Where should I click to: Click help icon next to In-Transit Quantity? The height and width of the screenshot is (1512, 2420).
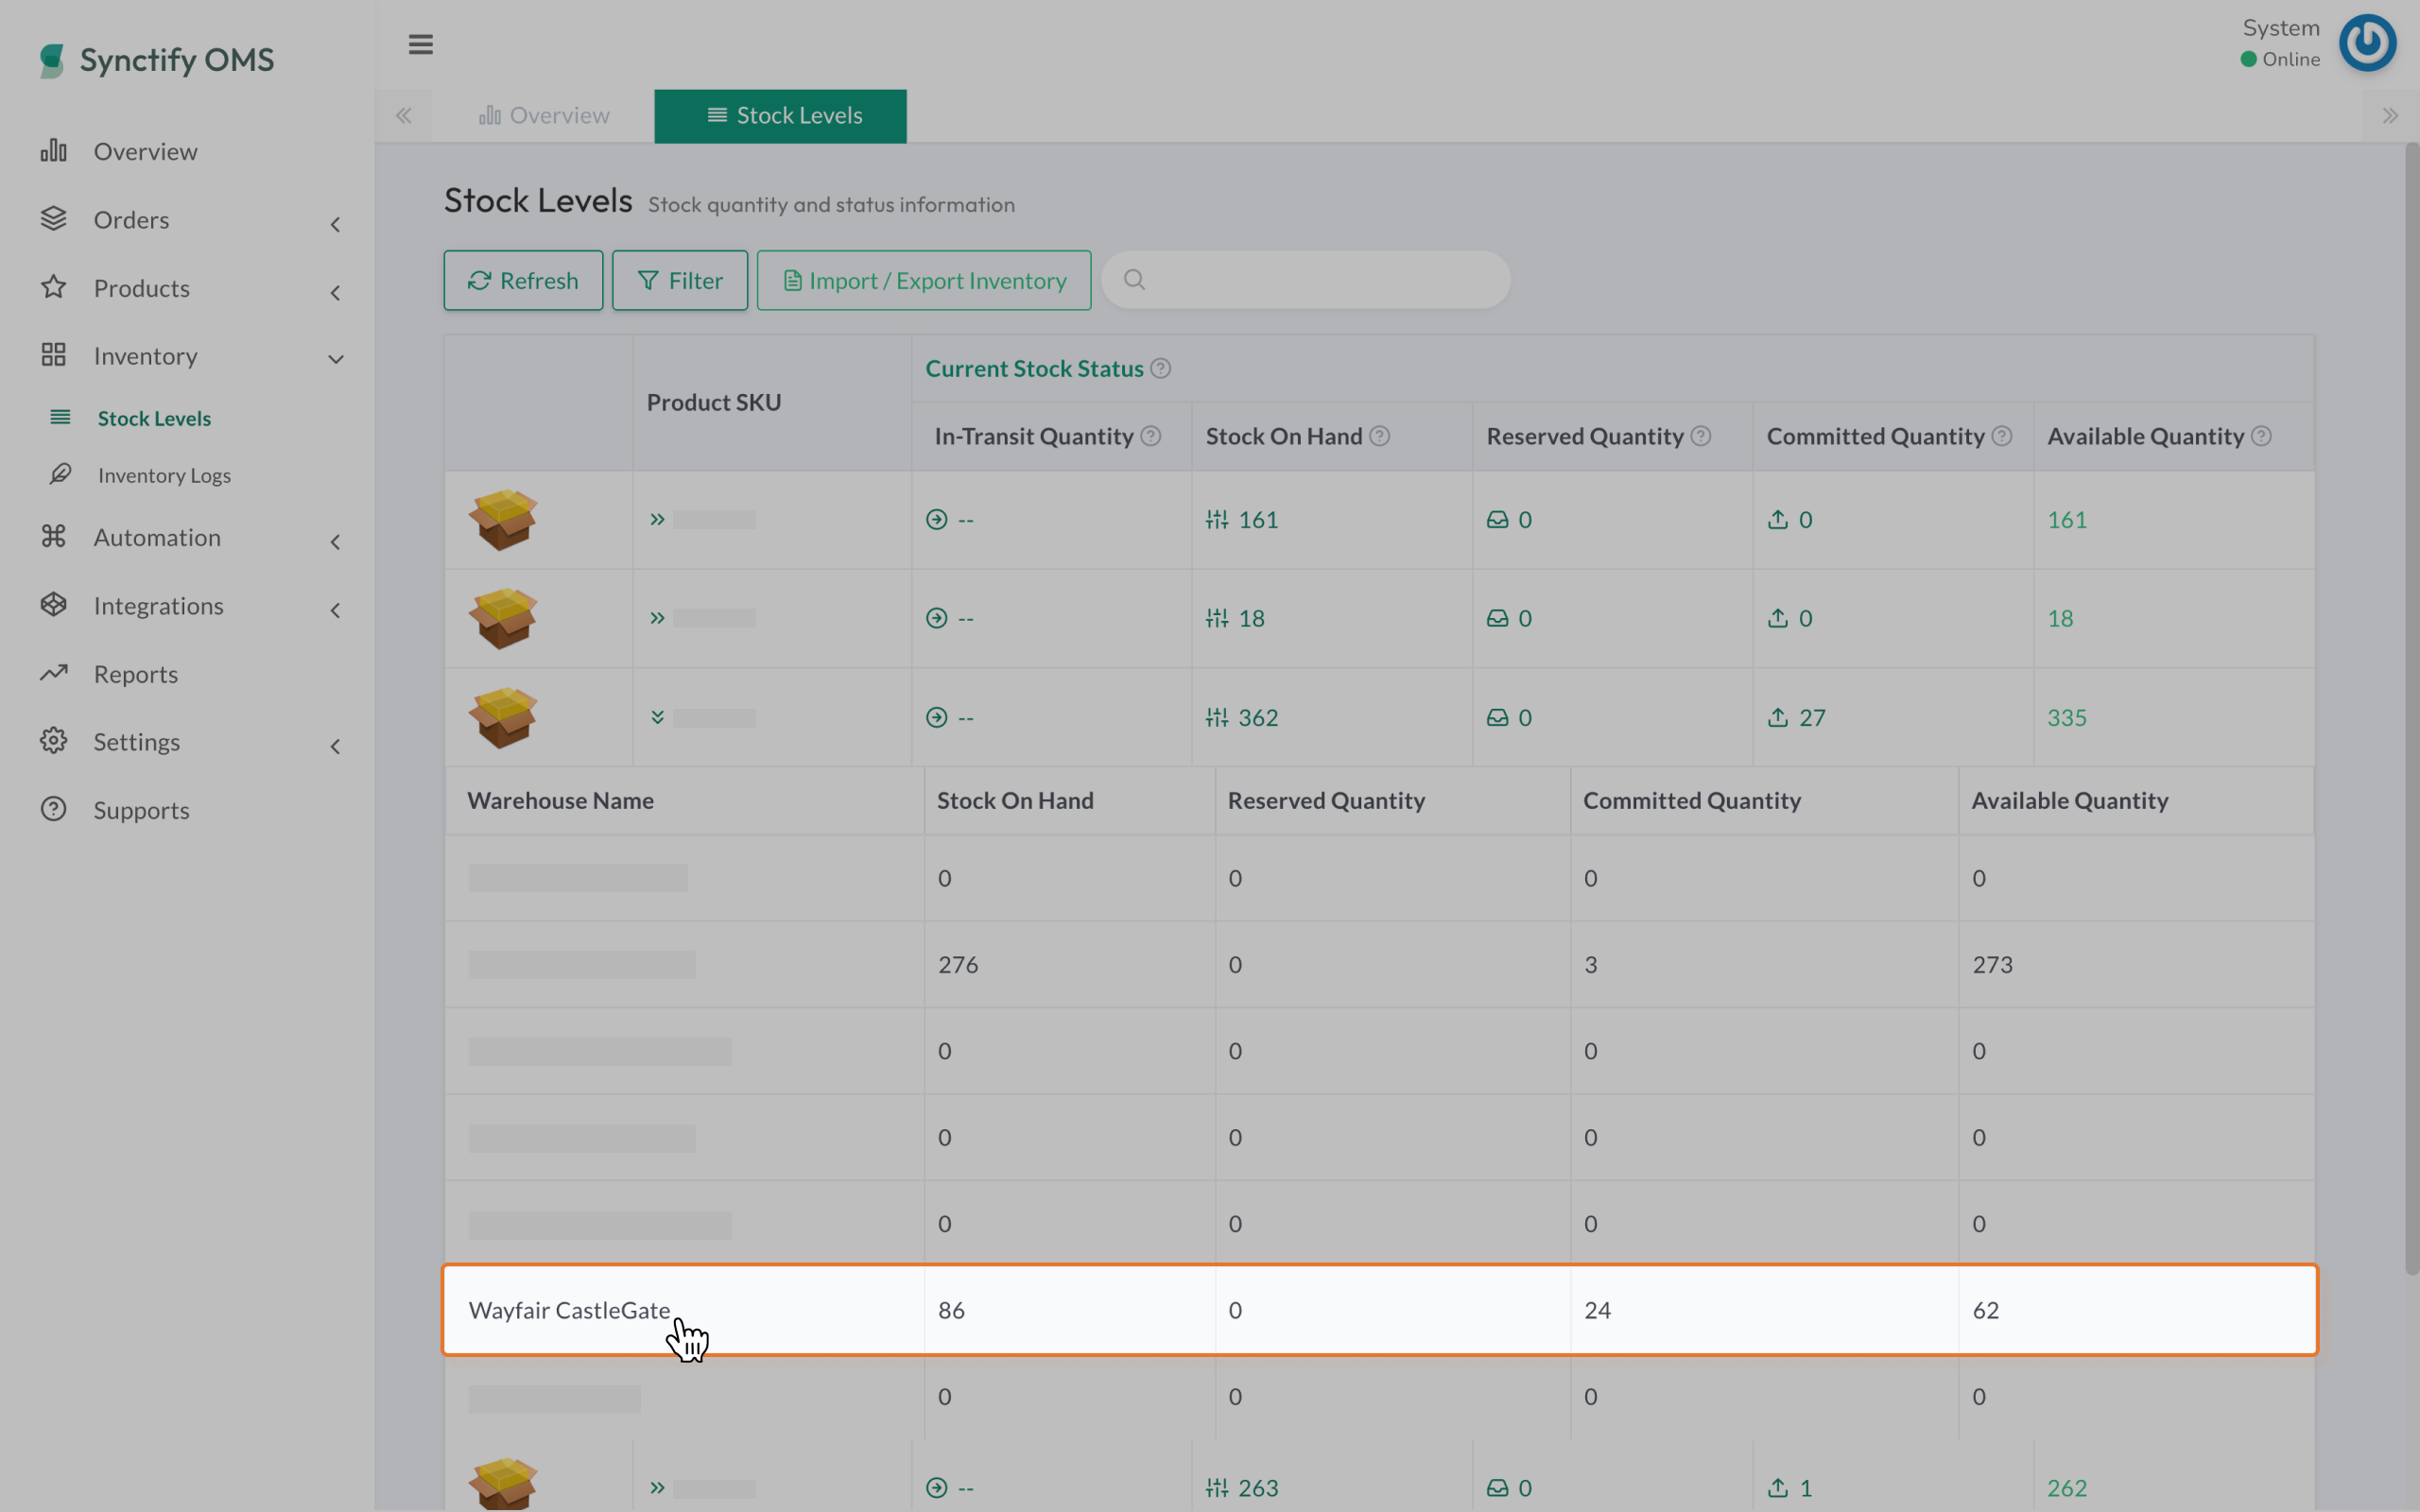1151,436
